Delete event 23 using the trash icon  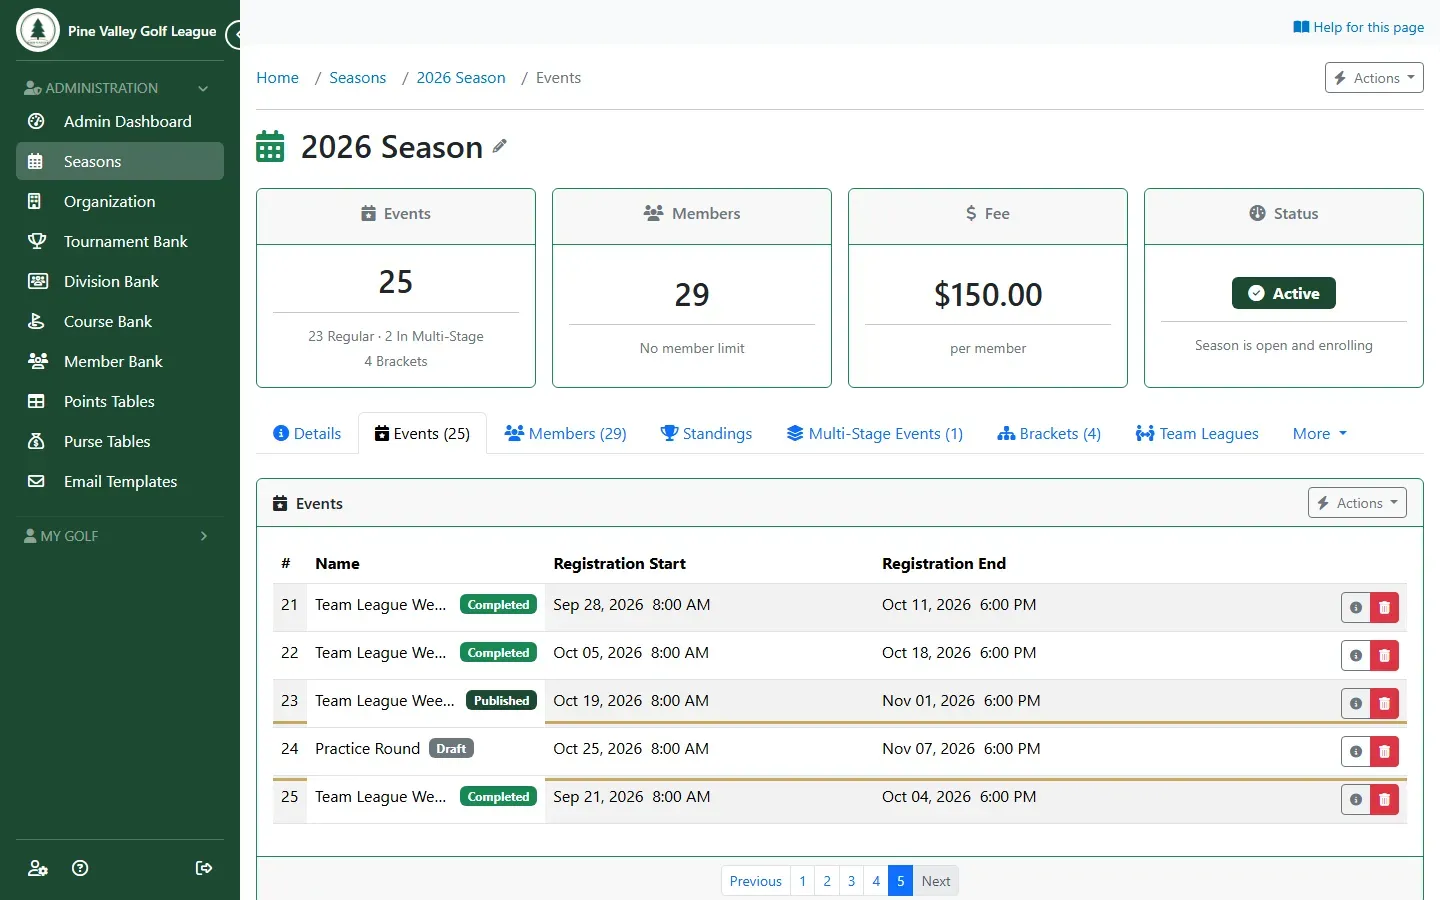pos(1384,703)
